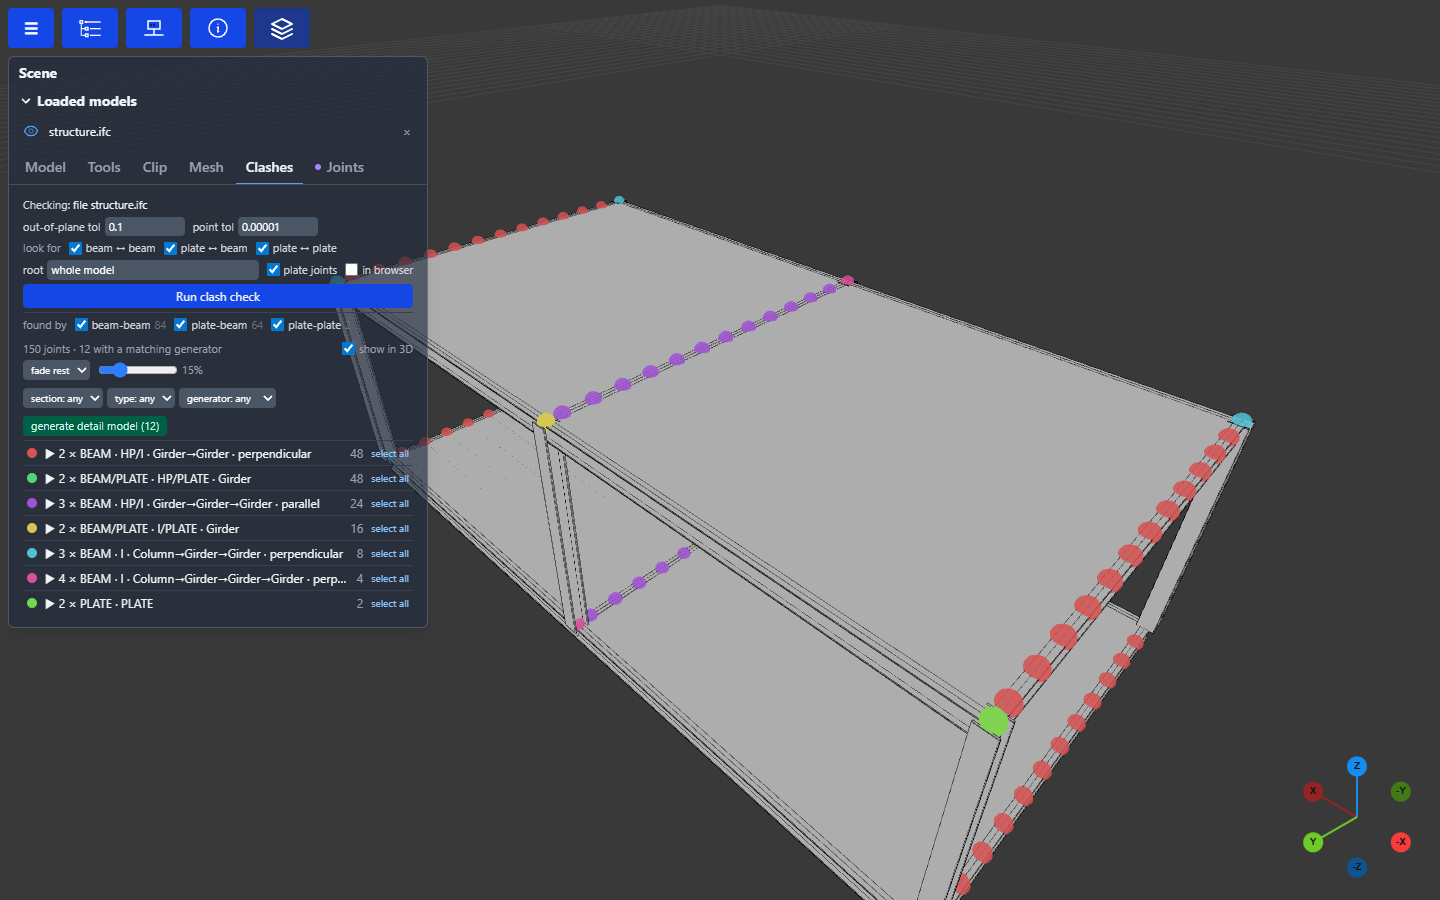This screenshot has height=900, width=1440.
Task: Toggle plate ↔ plate look-for checkbox
Action: [x=262, y=248]
